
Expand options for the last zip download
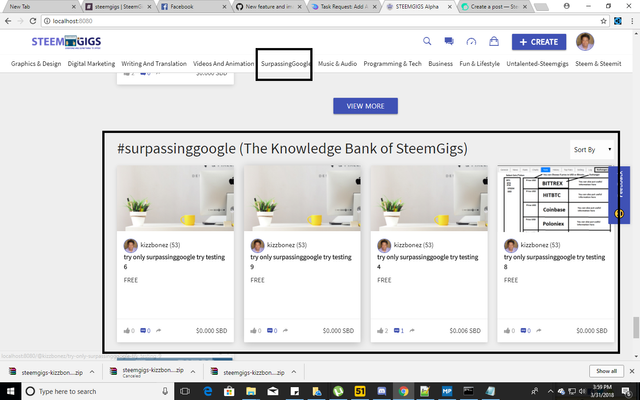point(294,372)
